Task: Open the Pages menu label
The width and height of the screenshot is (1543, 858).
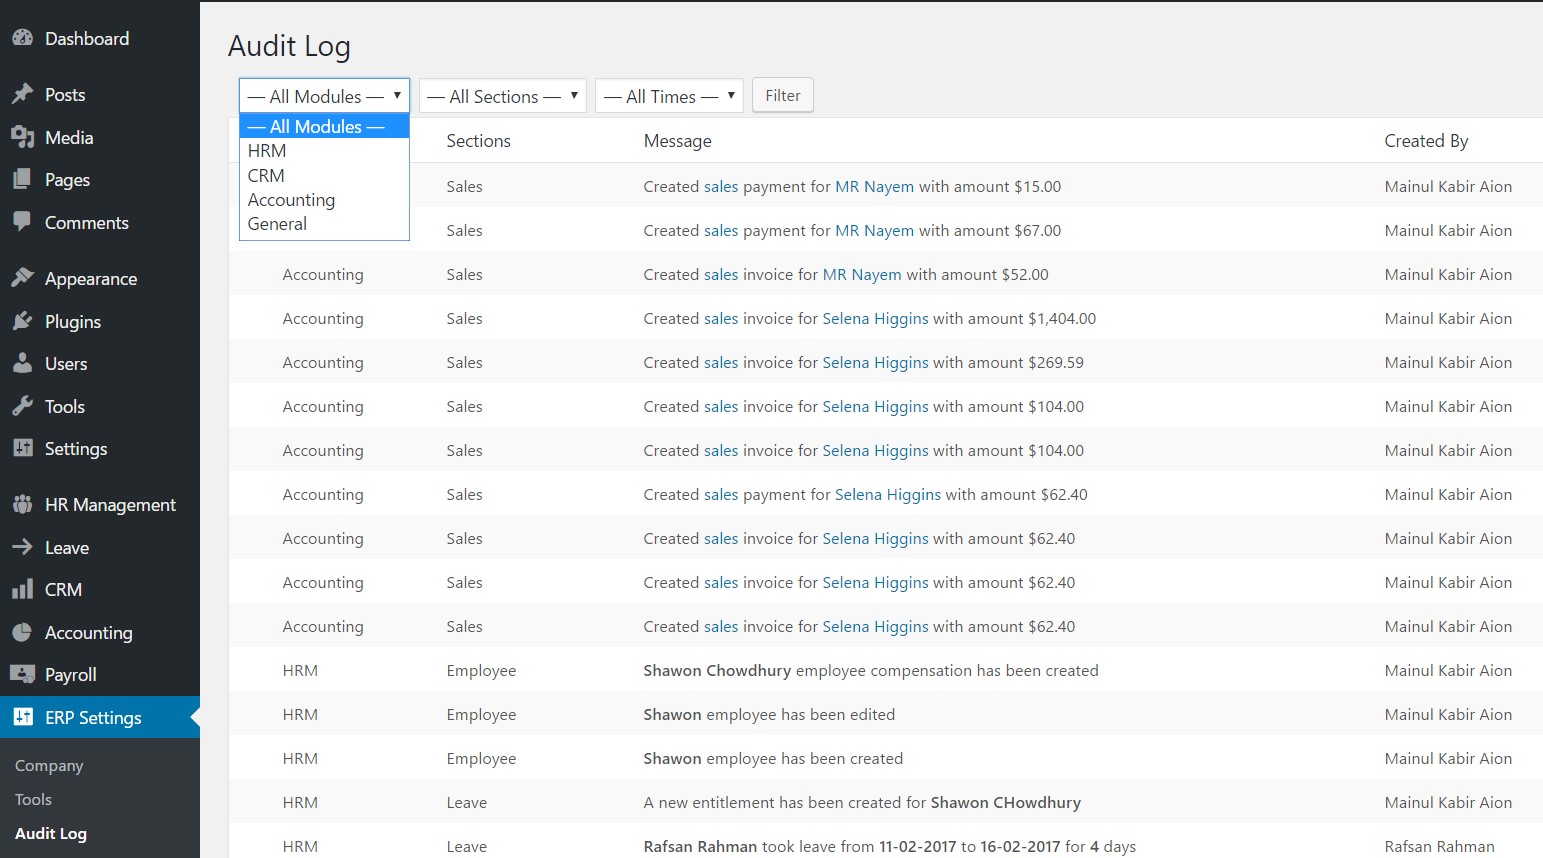Action: pyautogui.click(x=67, y=179)
